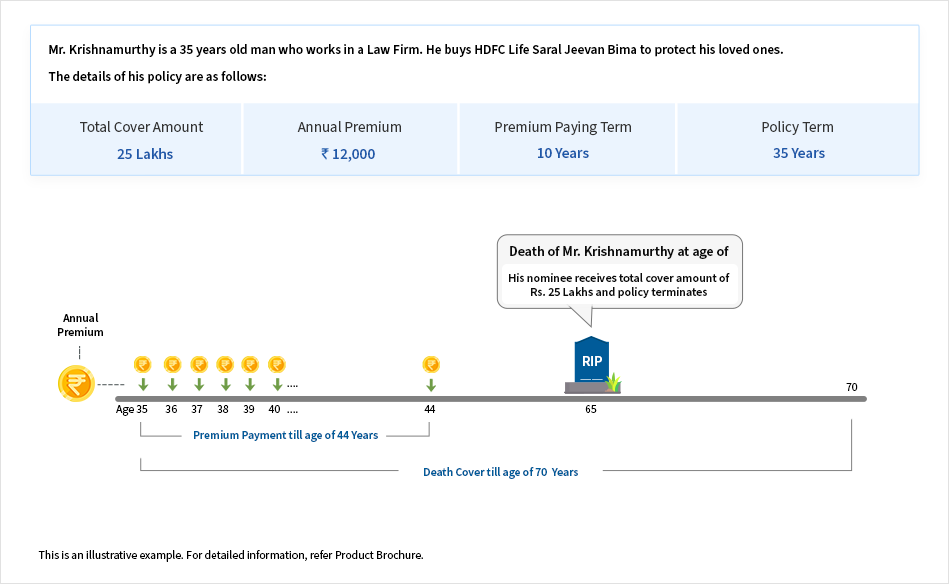The image size is (949, 584).
Task: Click the rupee coin above age 37
Action: 199,364
